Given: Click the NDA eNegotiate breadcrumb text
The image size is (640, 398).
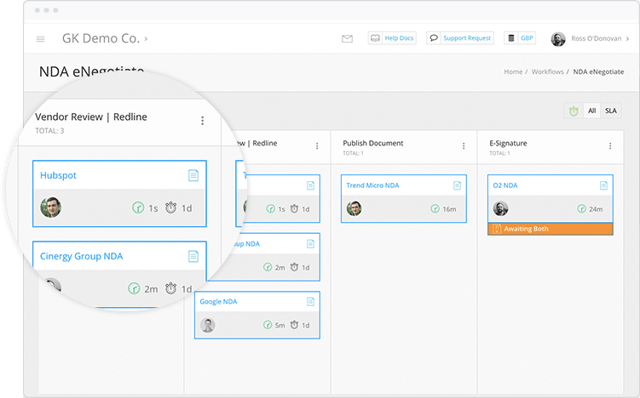Looking at the screenshot, I should pos(598,72).
